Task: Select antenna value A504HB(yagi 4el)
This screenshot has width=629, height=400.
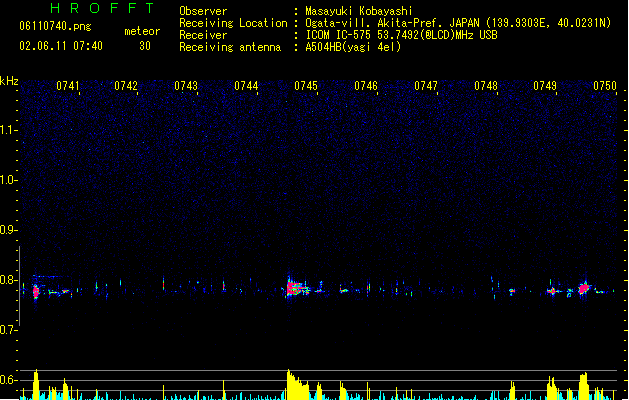Action: click(x=353, y=47)
